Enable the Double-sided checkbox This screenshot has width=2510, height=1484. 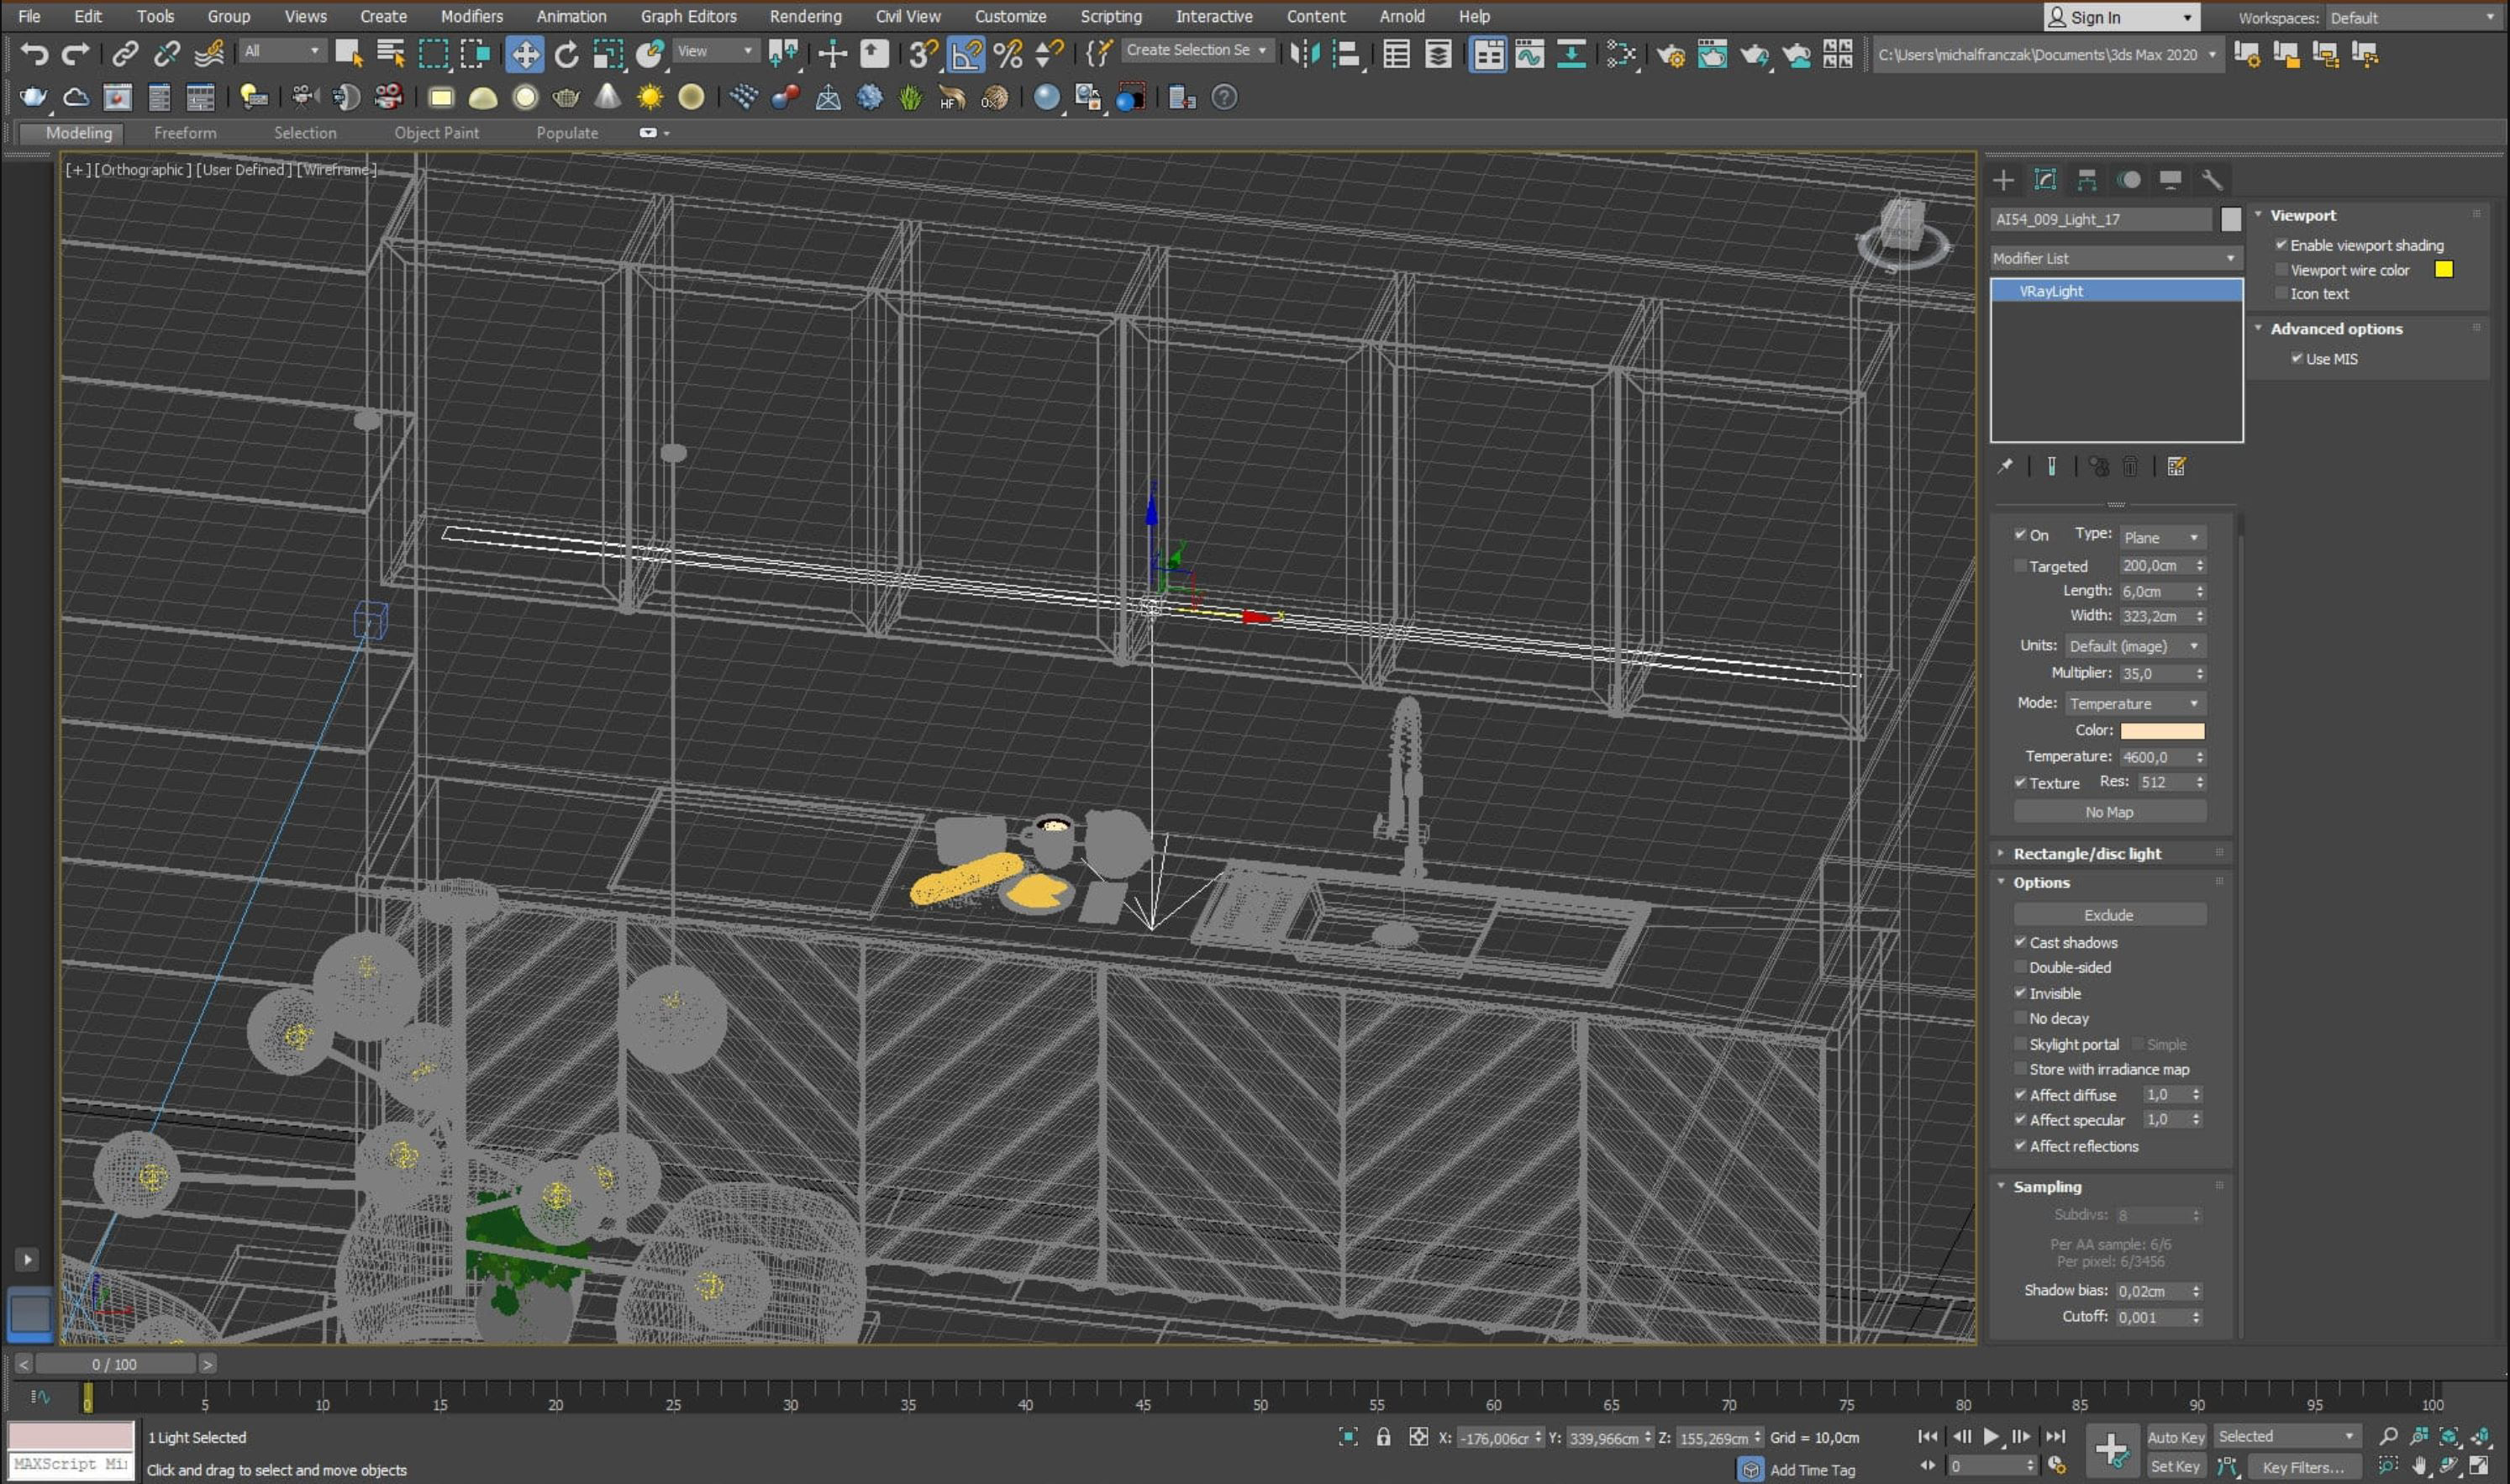pos(2020,967)
